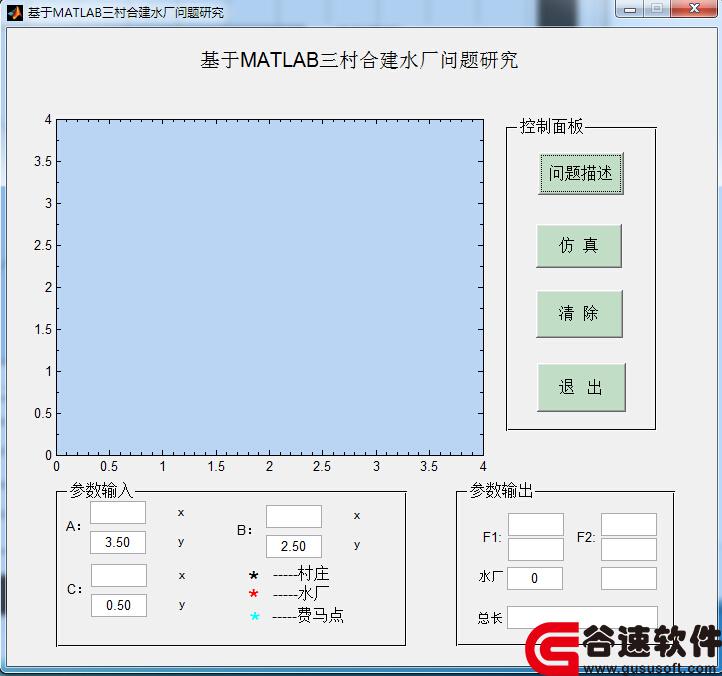Click the B x coordinate input field
The width and height of the screenshot is (722, 676).
pos(294,516)
